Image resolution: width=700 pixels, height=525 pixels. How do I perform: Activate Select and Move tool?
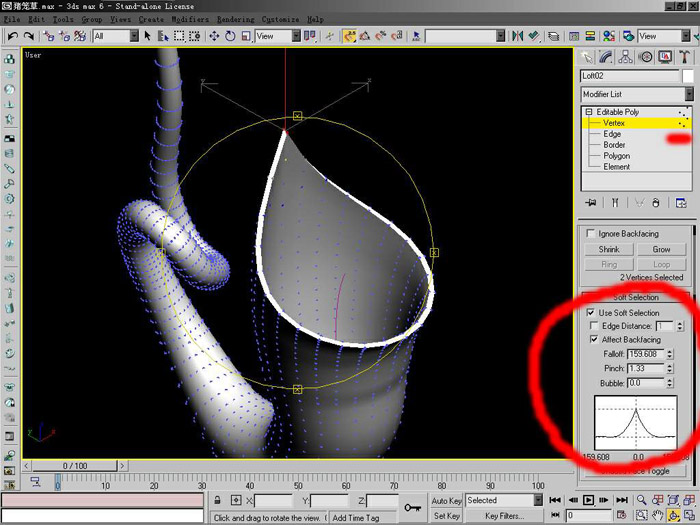[x=214, y=36]
